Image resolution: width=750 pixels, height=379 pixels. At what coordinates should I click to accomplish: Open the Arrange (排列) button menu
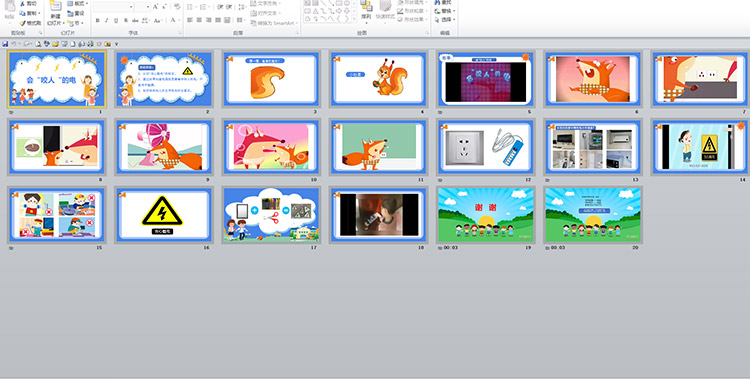coord(366,12)
